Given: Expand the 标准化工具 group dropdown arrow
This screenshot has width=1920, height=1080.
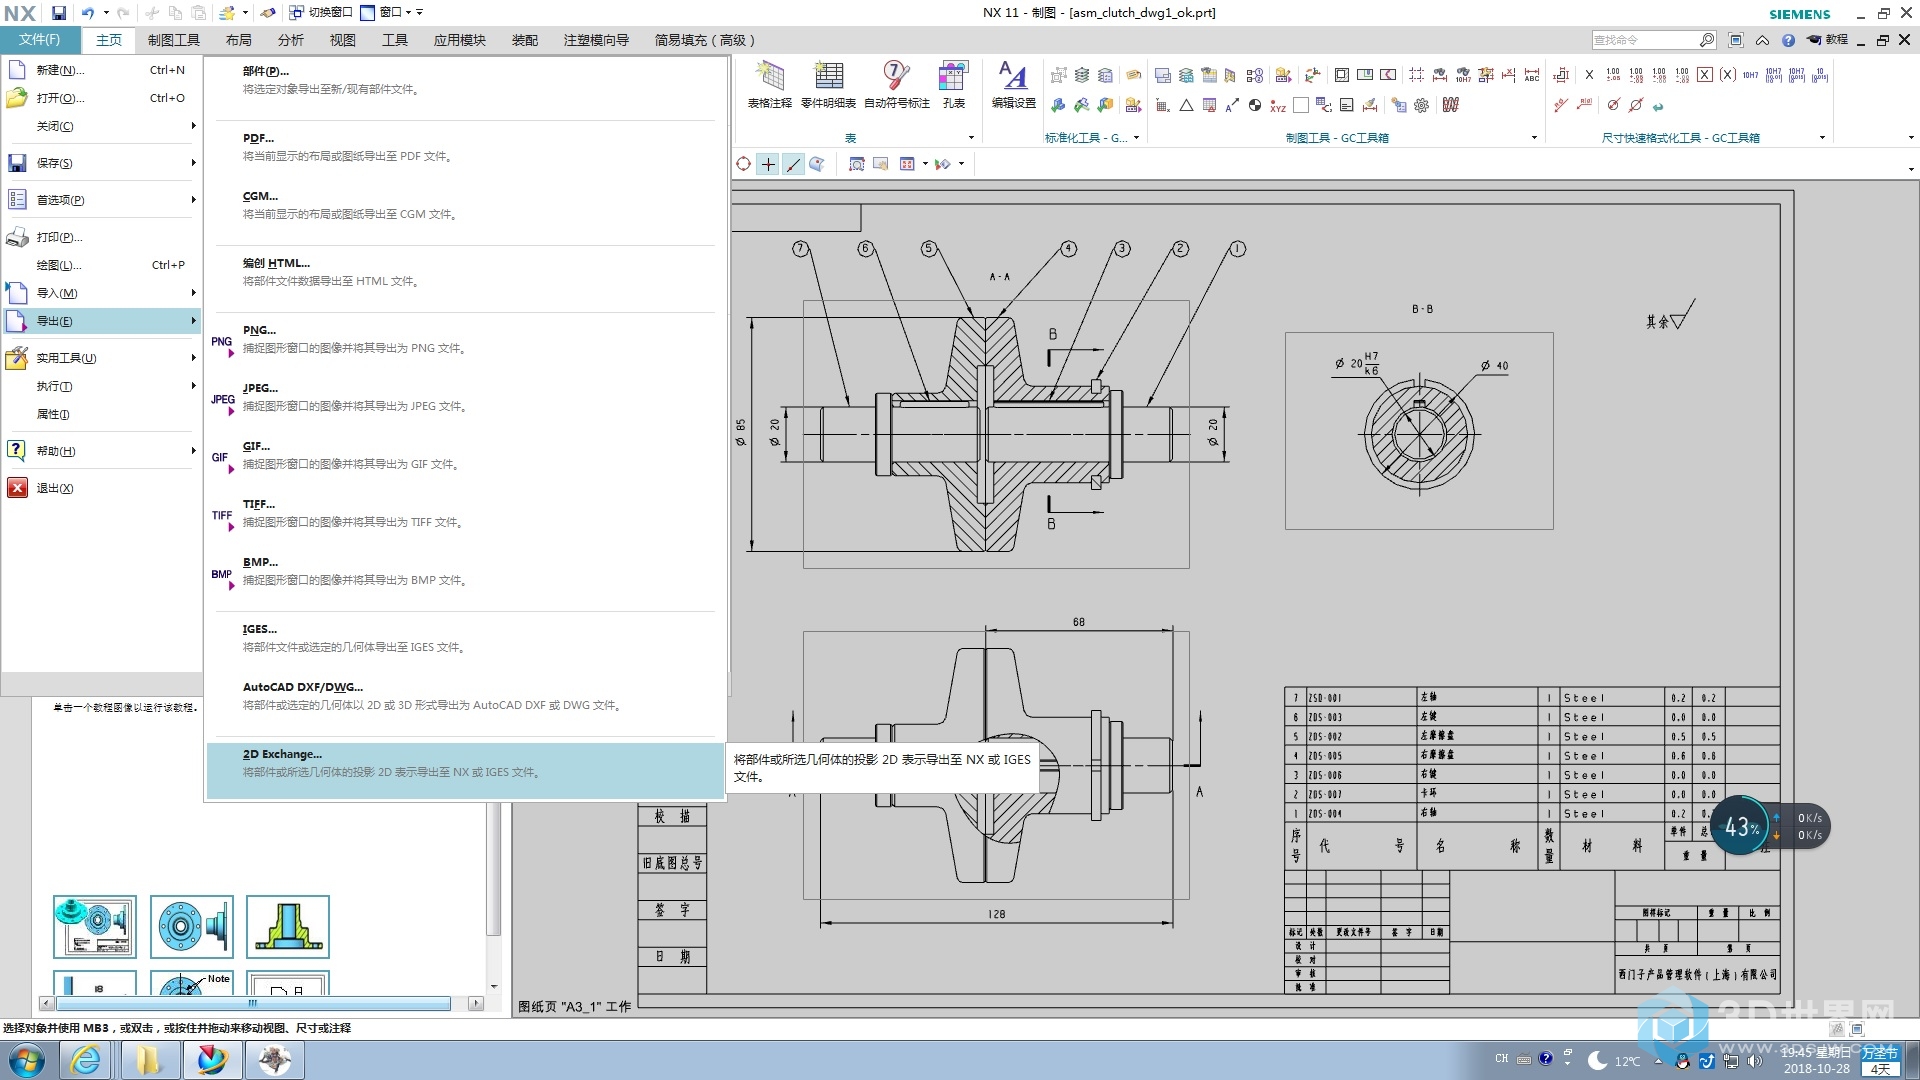Looking at the screenshot, I should click(x=1137, y=138).
